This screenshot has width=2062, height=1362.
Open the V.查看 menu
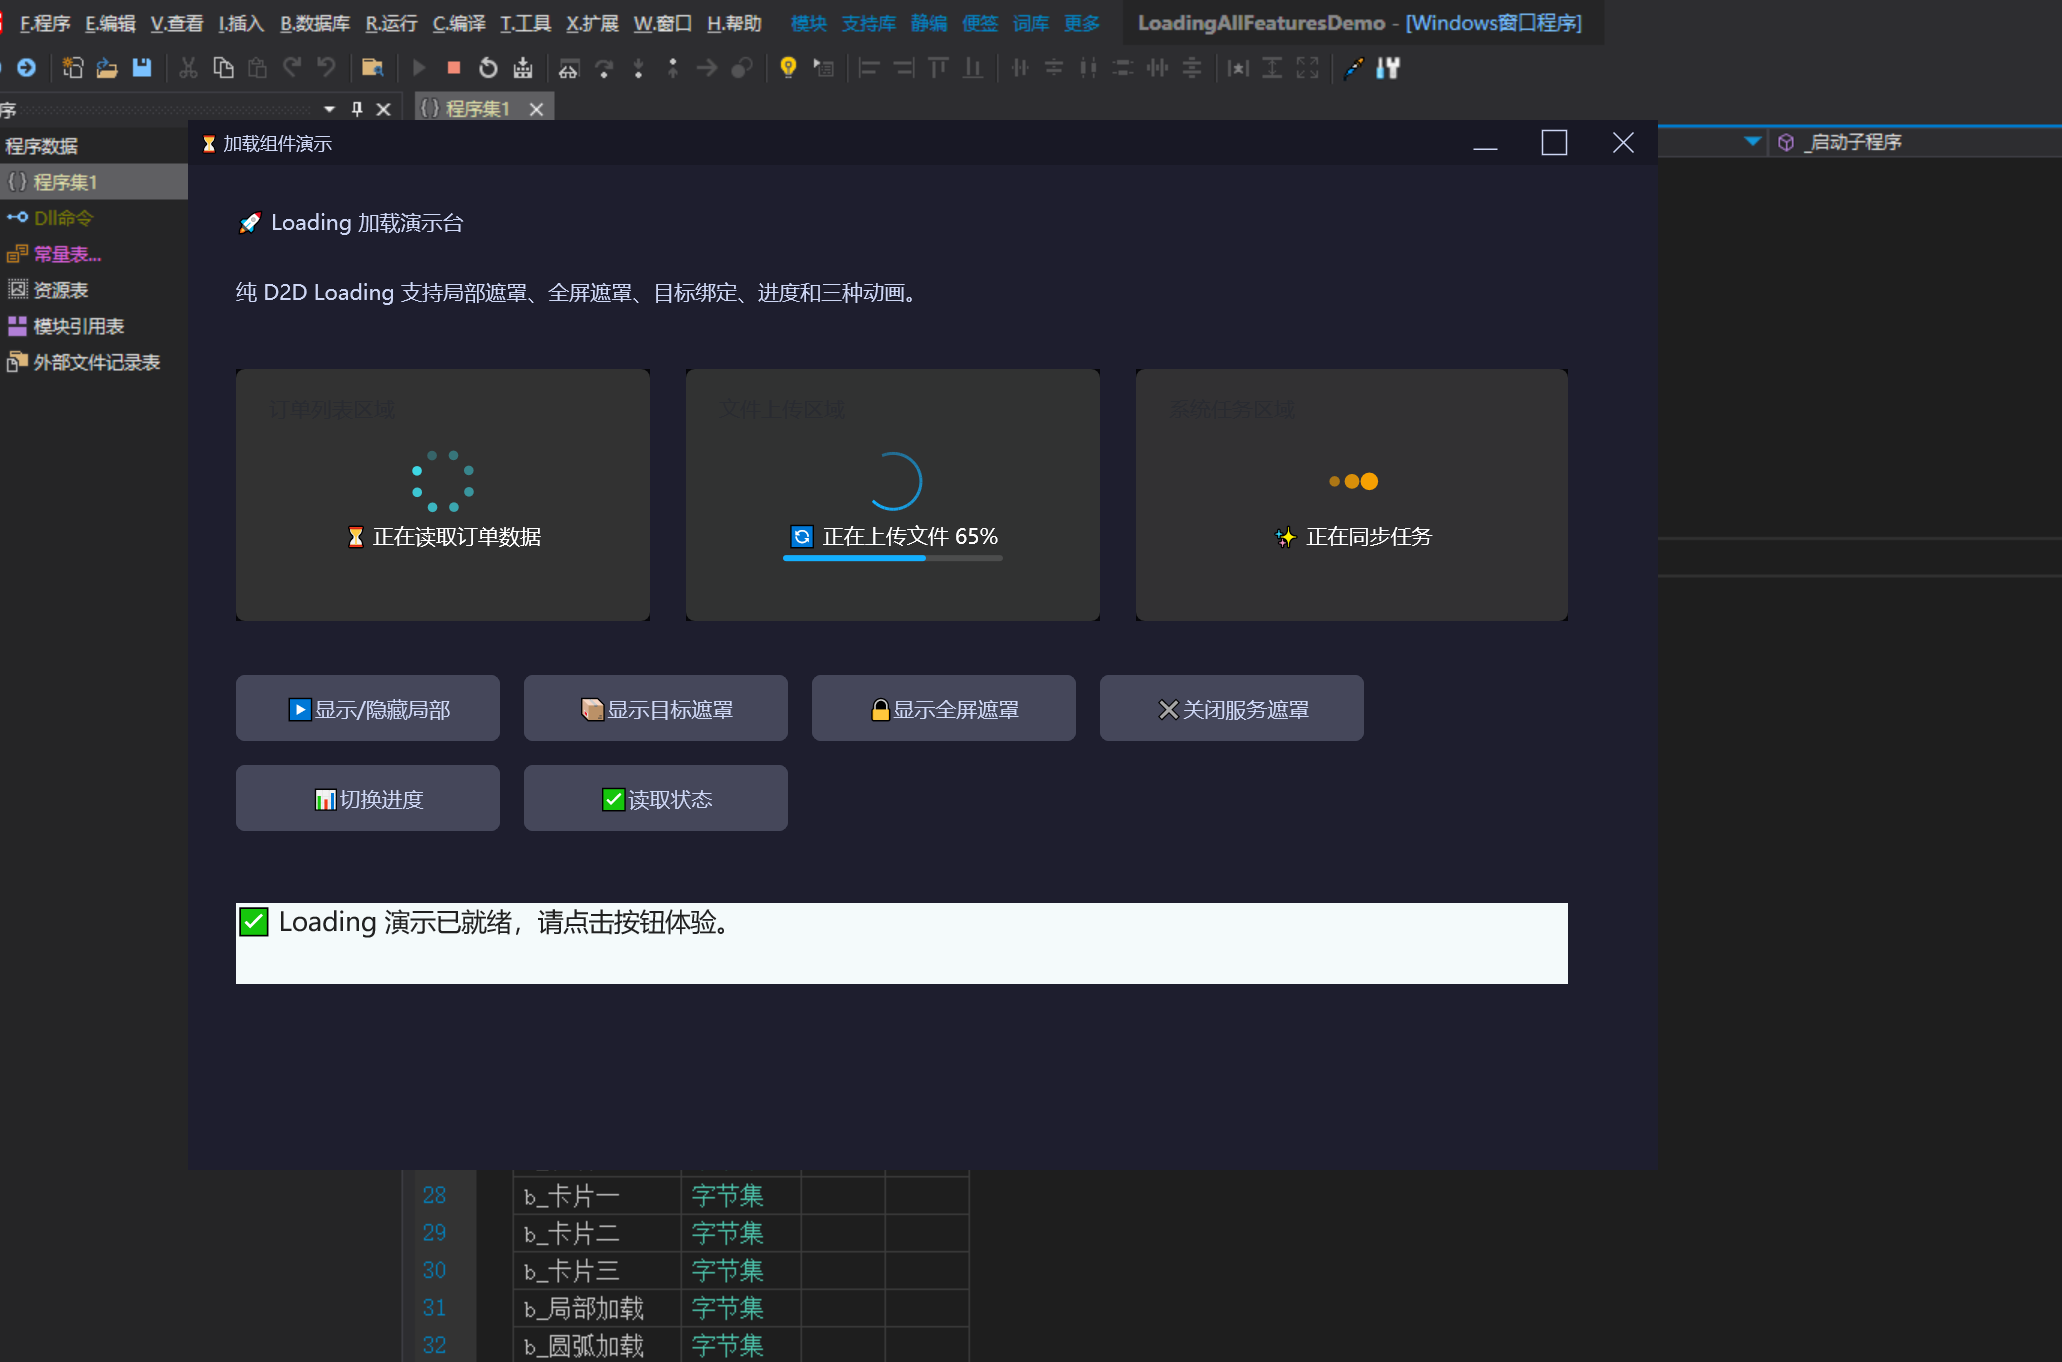(x=177, y=23)
